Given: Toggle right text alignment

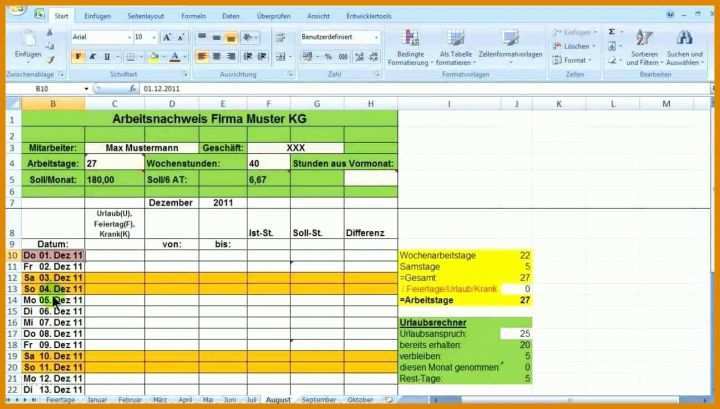Looking at the screenshot, I should click(x=231, y=56).
